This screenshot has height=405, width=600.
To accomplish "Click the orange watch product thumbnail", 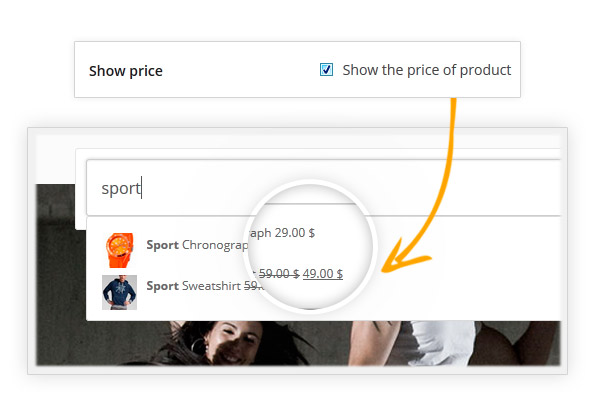I will click(x=119, y=245).
